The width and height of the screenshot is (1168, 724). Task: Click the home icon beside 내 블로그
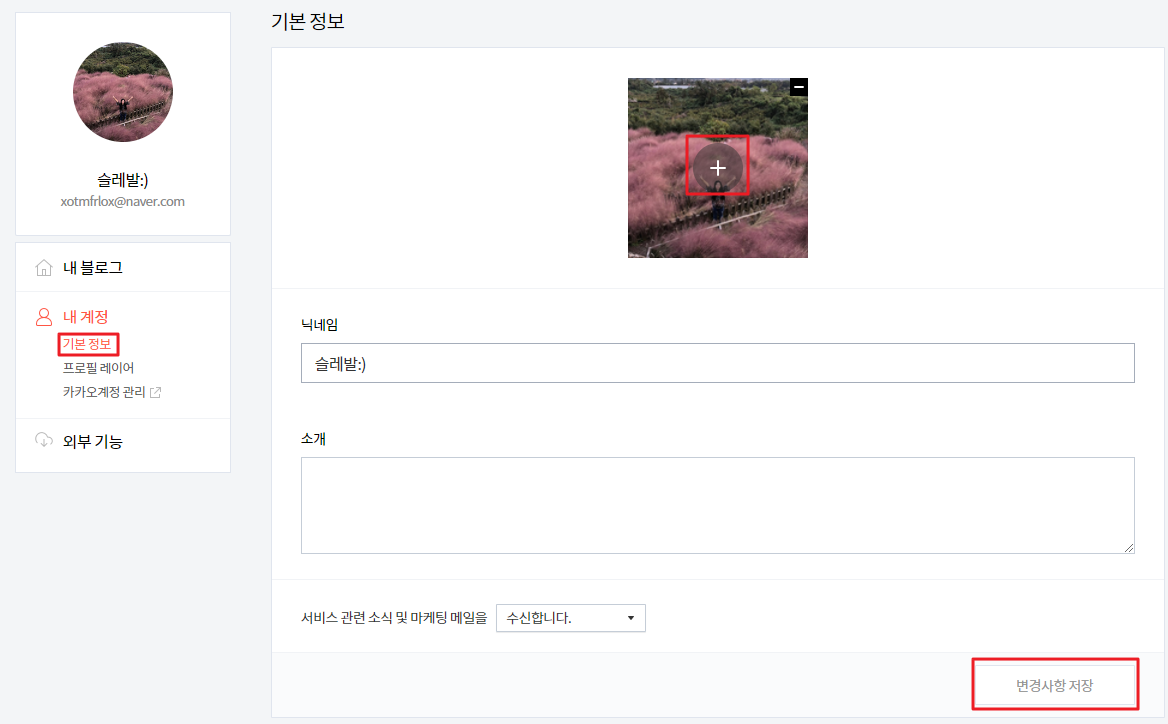44,267
